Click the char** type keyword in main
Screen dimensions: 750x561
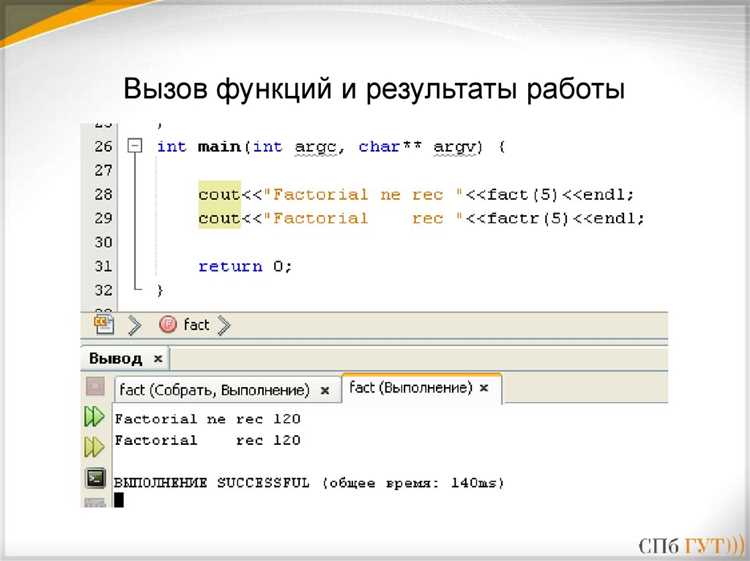click(390, 146)
